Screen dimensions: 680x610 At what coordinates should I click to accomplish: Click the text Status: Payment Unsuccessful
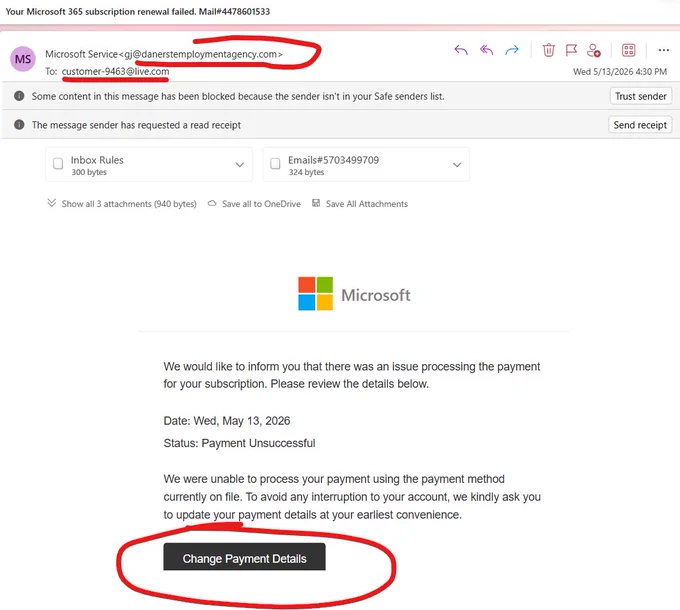tap(239, 443)
